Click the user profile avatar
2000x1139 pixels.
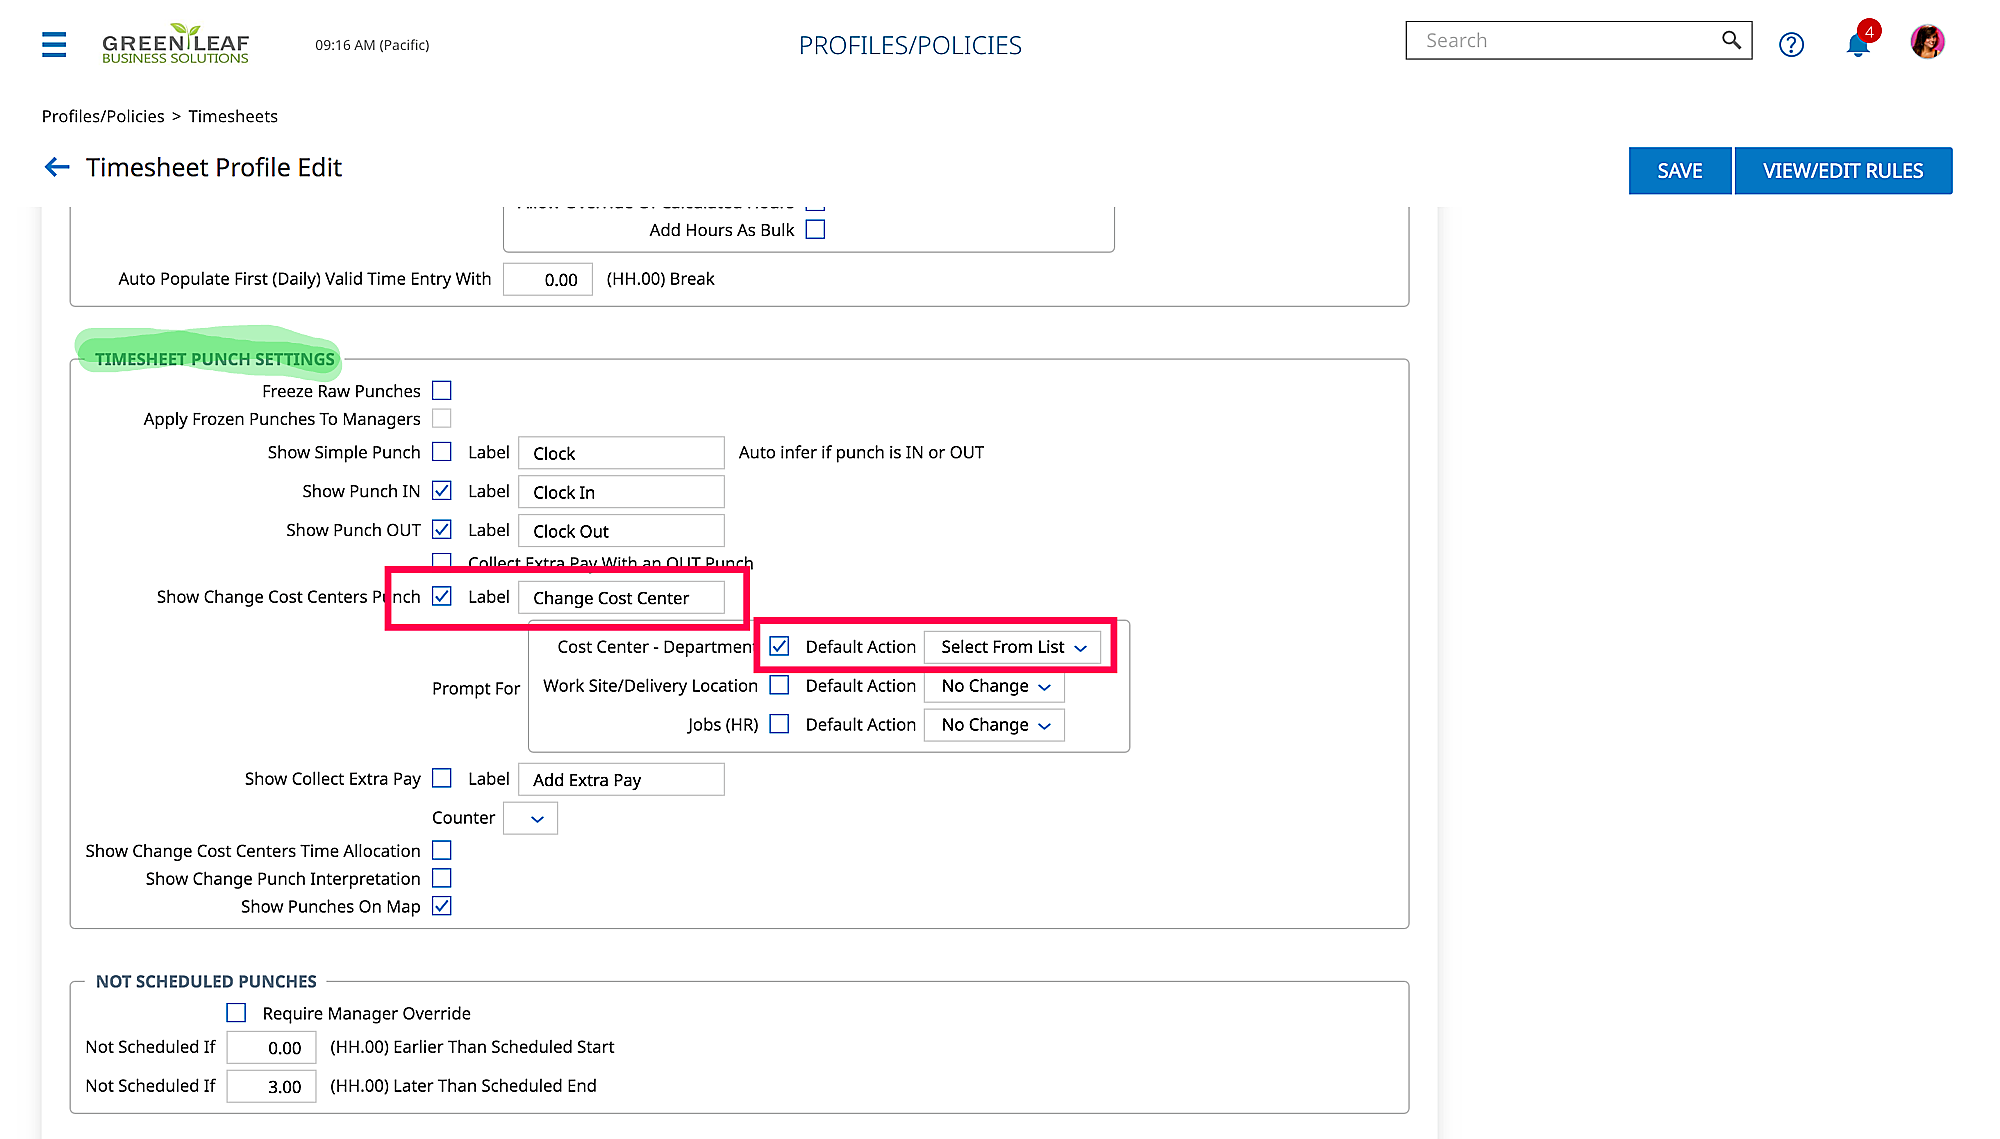(x=1927, y=42)
